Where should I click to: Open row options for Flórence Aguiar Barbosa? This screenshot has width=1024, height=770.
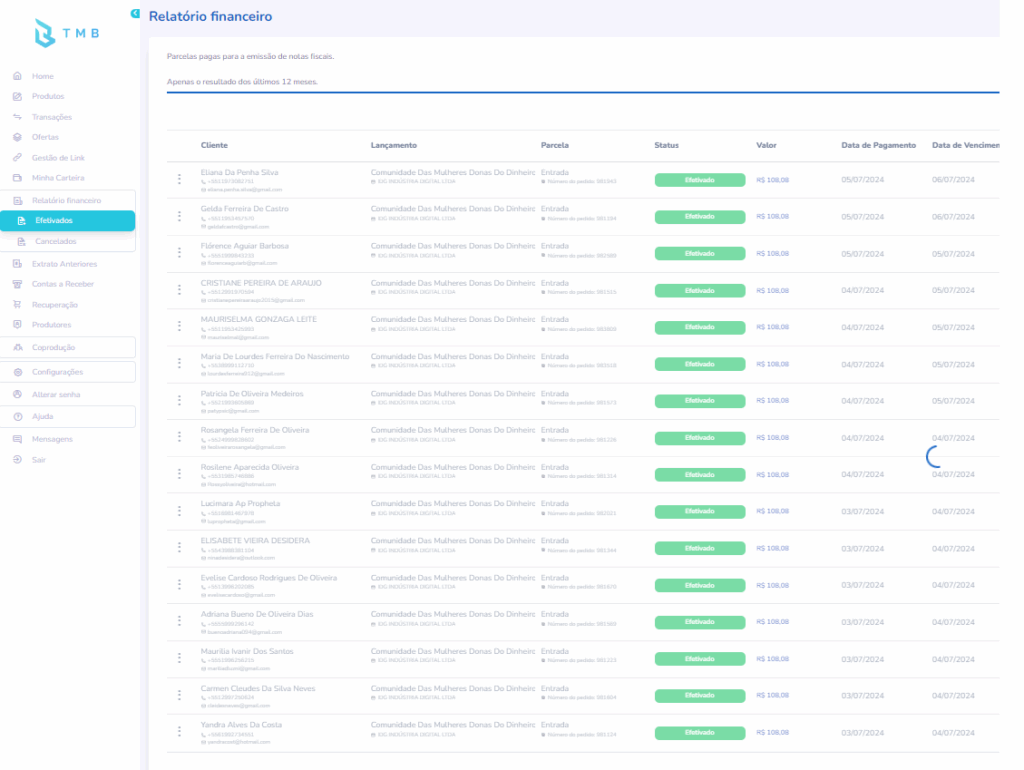[x=180, y=252]
